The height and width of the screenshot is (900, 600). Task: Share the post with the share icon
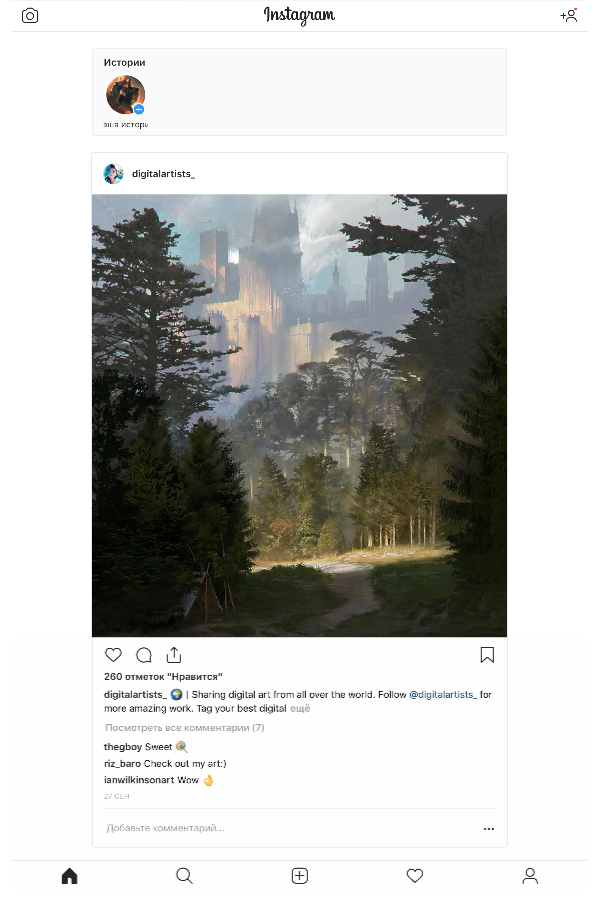coord(174,654)
